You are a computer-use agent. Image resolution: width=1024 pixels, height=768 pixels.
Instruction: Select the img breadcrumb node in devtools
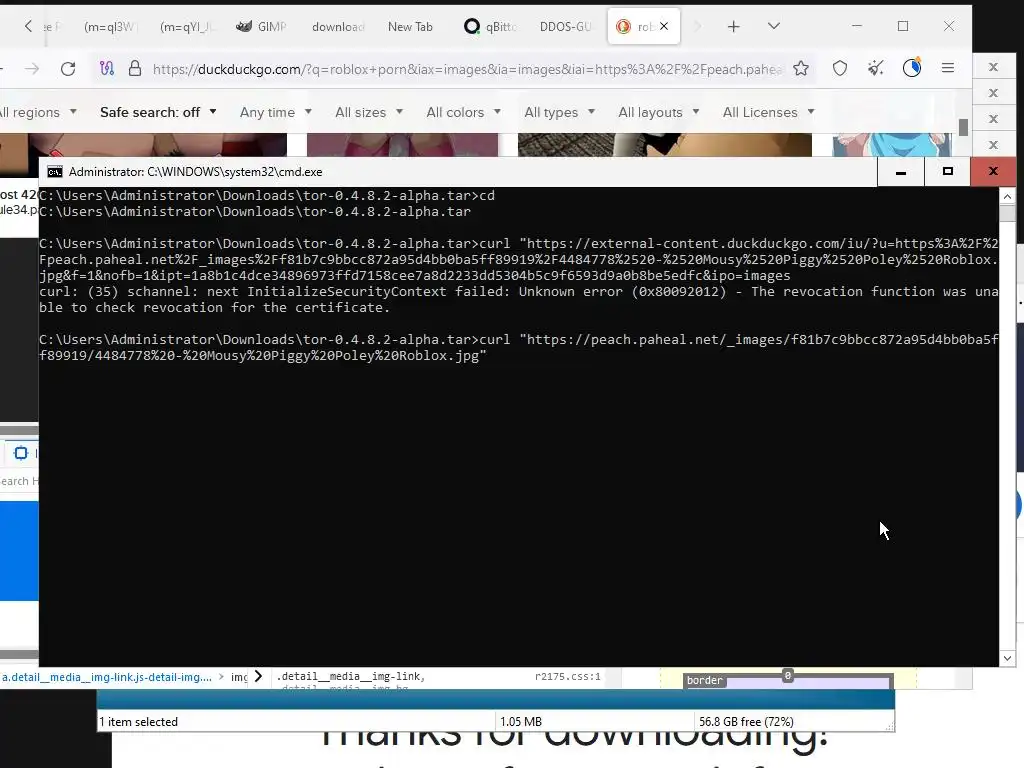point(239,677)
